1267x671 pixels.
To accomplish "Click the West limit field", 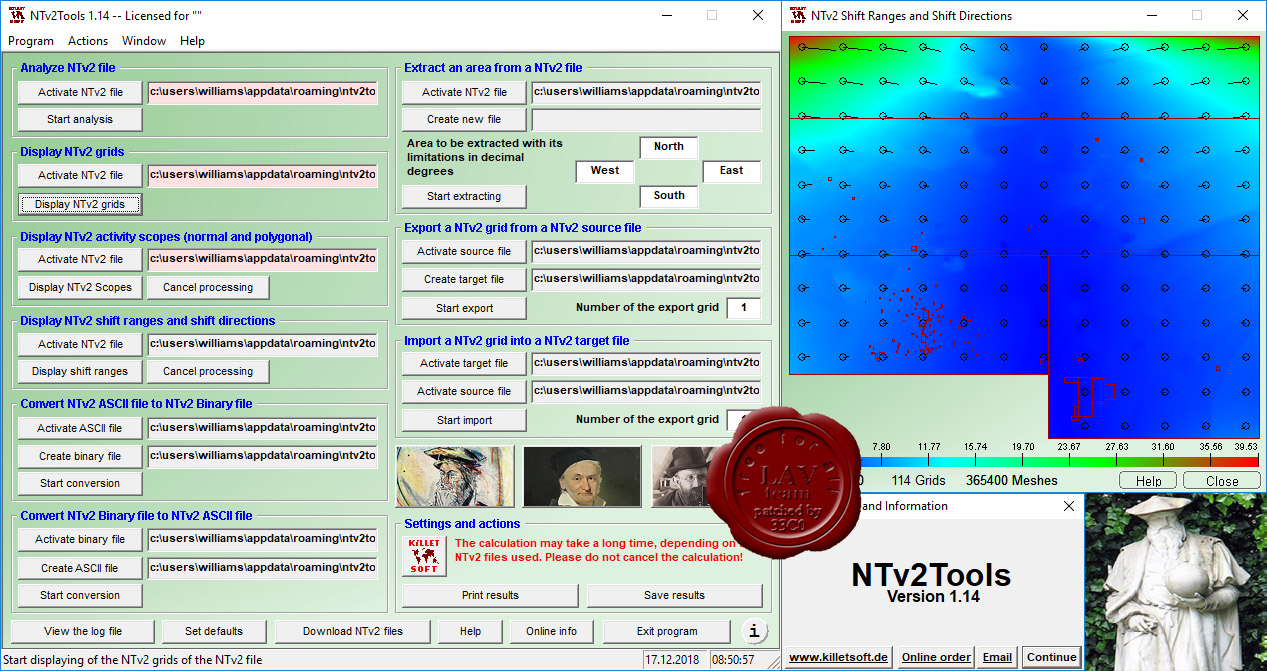I will [x=604, y=171].
